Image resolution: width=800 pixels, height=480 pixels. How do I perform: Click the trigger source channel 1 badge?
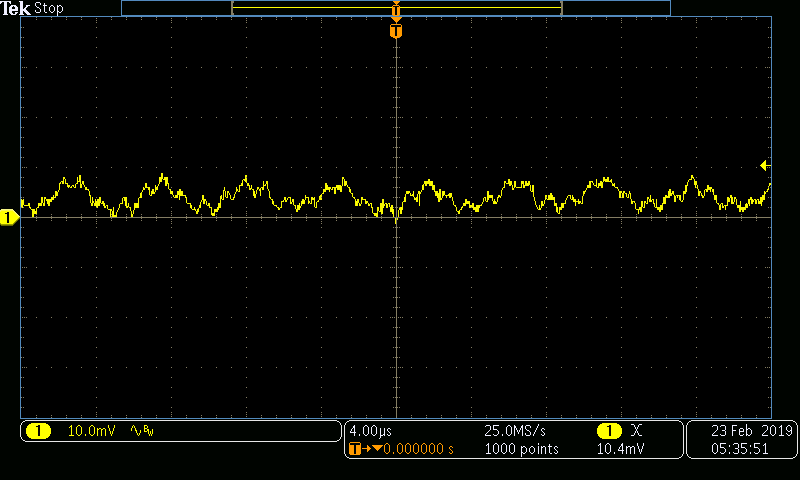click(609, 431)
